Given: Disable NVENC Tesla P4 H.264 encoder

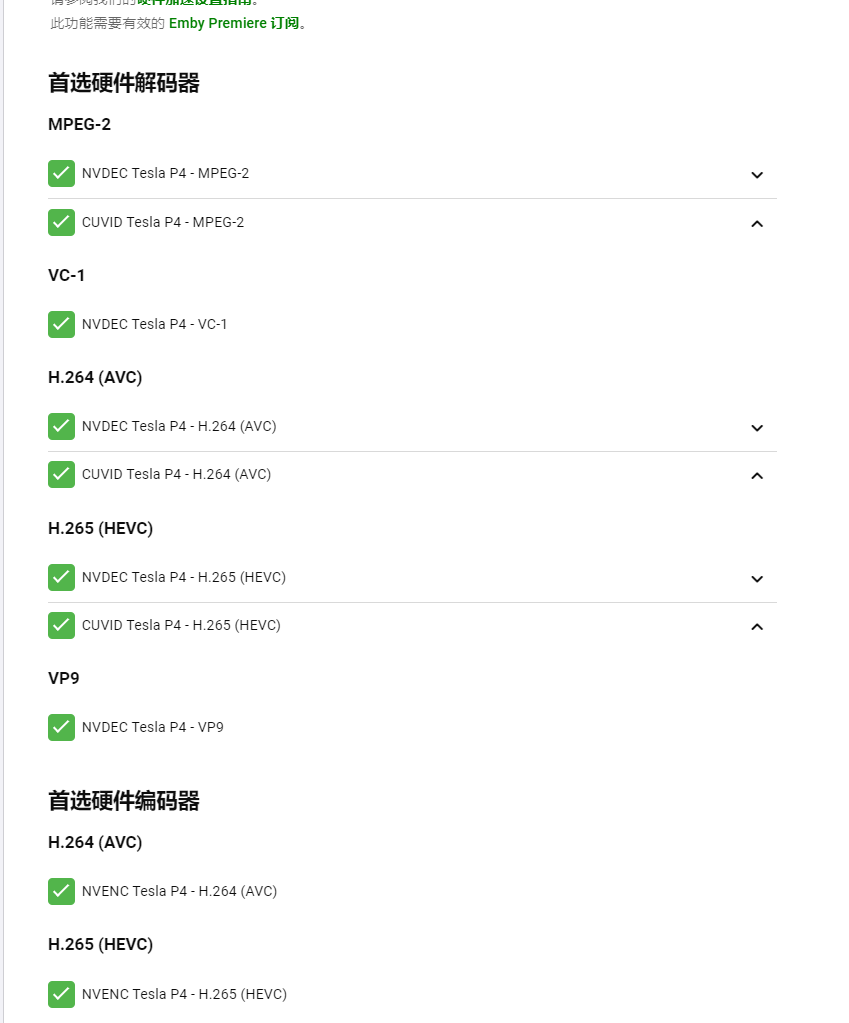Looking at the screenshot, I should click(x=61, y=891).
